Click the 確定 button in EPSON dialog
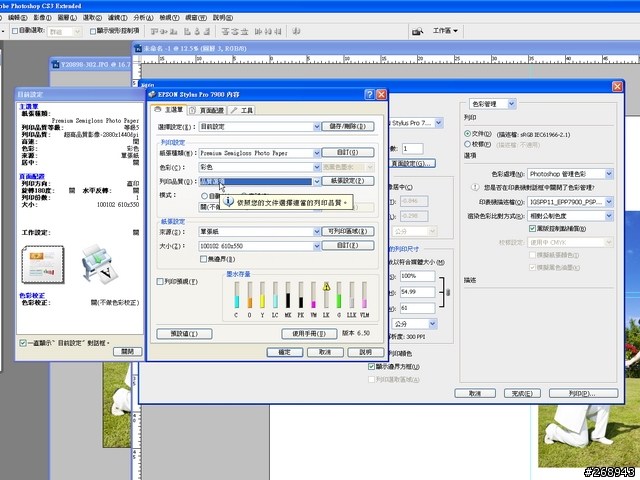Viewport: 640px width, 480px height. coord(284,352)
